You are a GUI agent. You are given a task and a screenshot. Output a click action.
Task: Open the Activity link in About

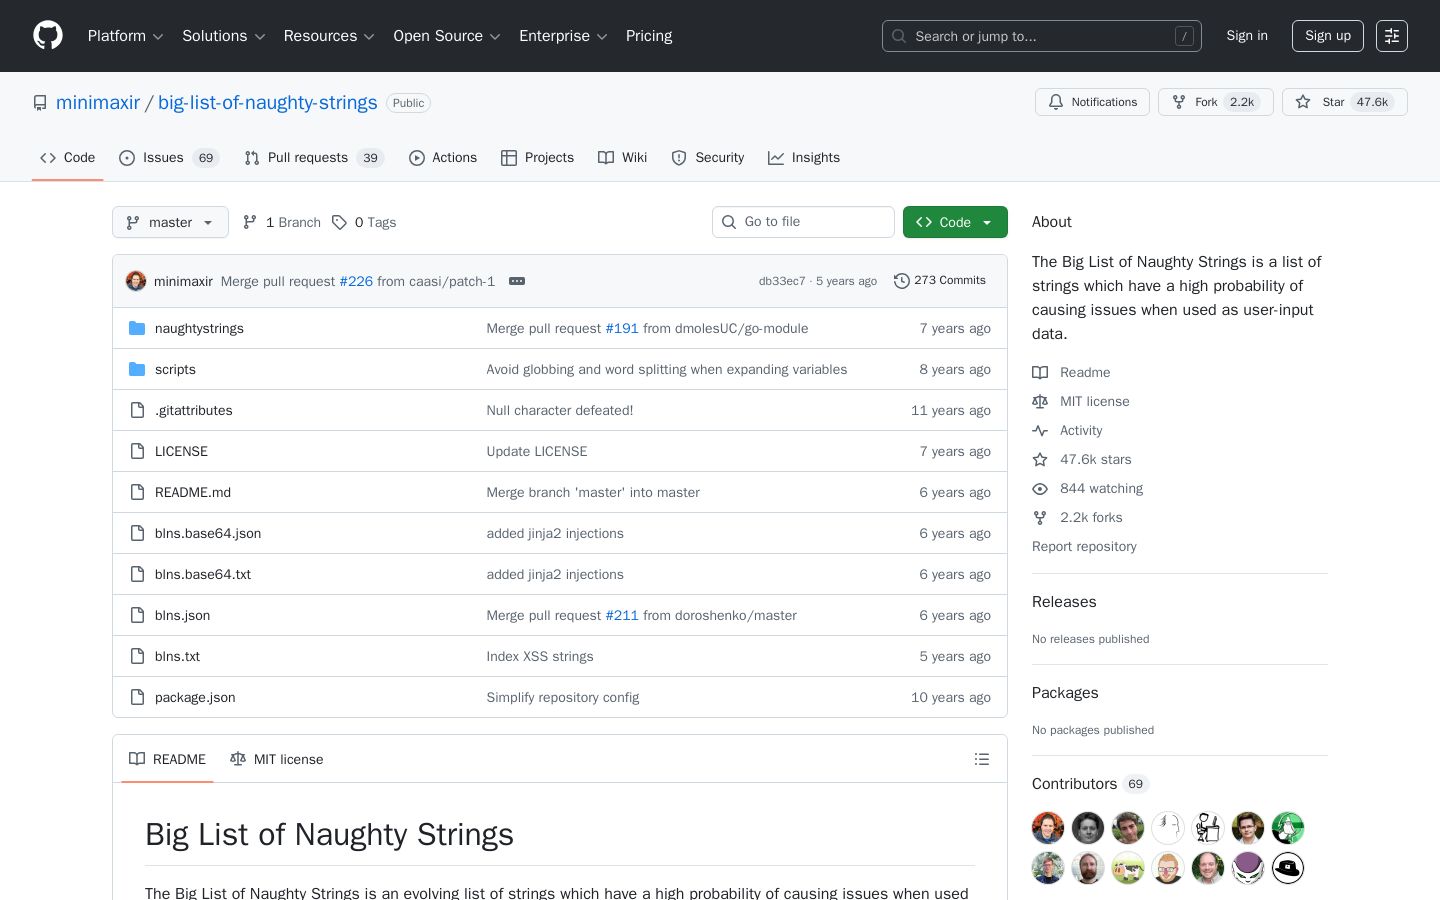point(1067,430)
